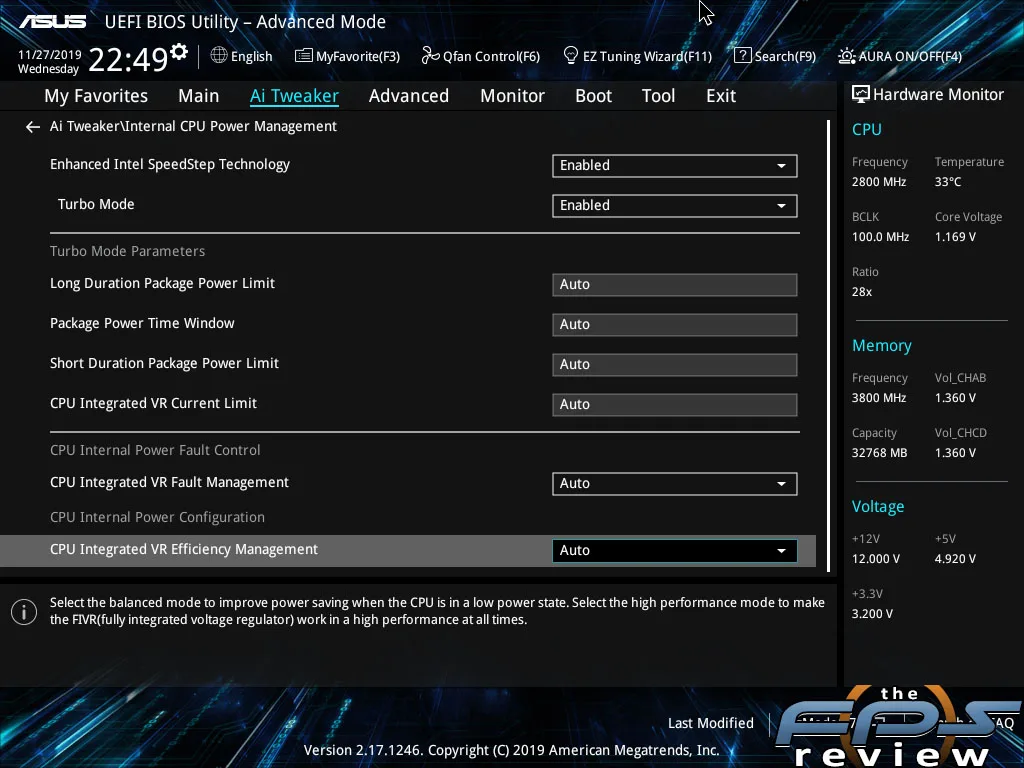
Task: Click the 22:49 clock time
Action: 128,59
